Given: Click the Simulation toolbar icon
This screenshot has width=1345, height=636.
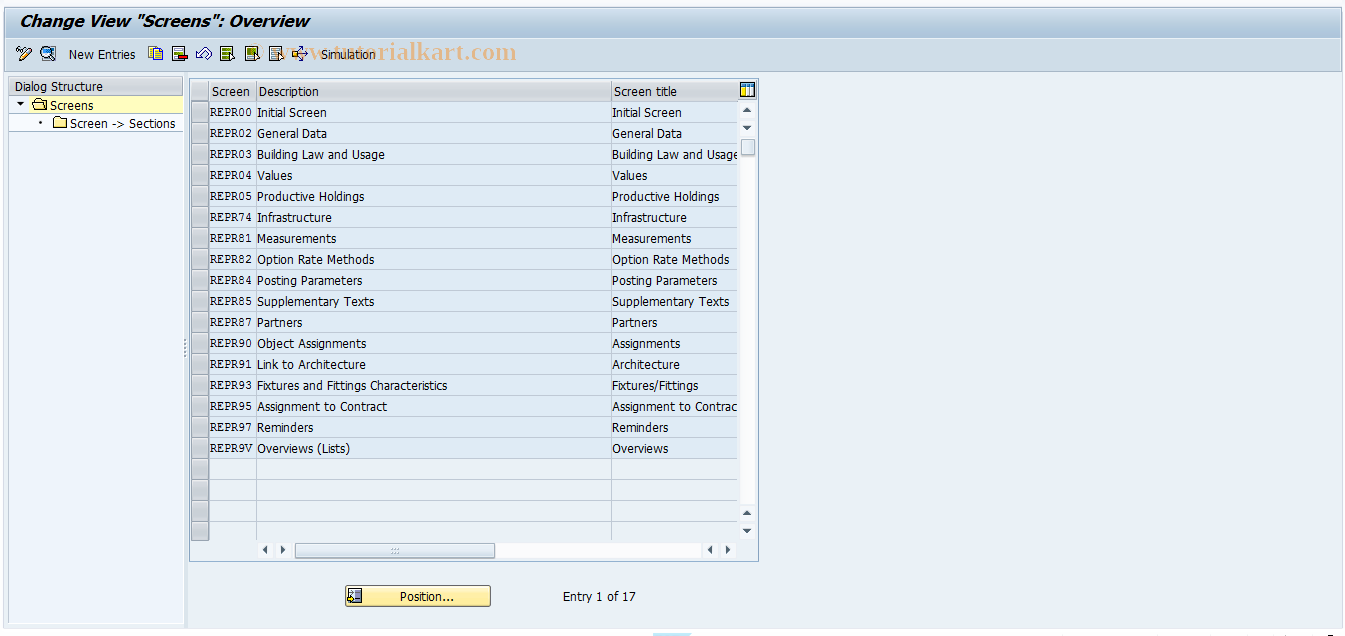Looking at the screenshot, I should pos(300,54).
